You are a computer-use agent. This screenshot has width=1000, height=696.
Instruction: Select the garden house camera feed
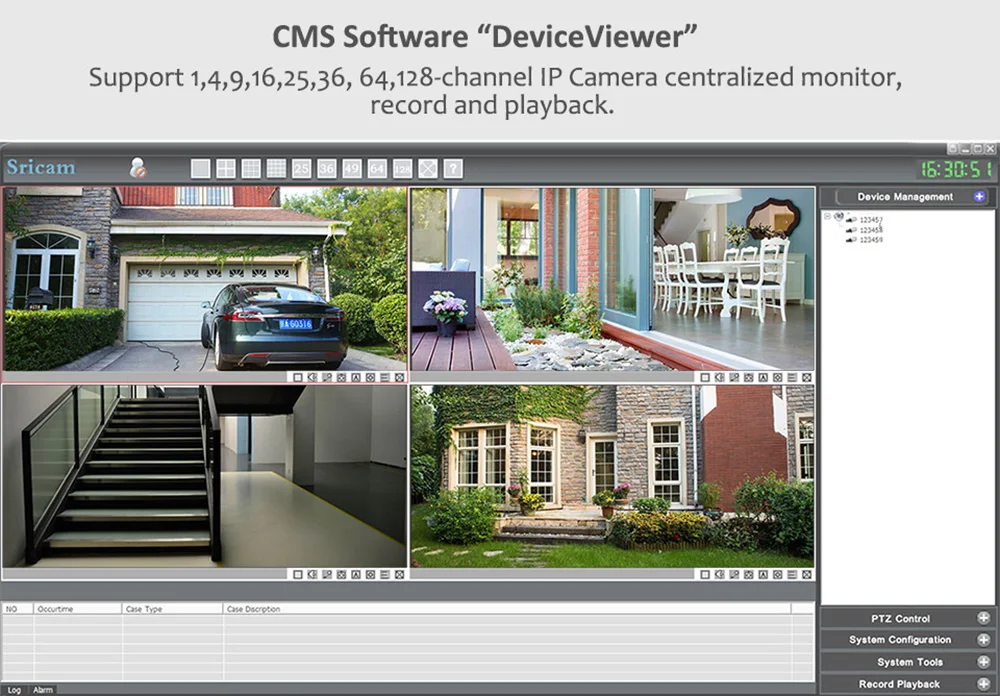[x=612, y=476]
